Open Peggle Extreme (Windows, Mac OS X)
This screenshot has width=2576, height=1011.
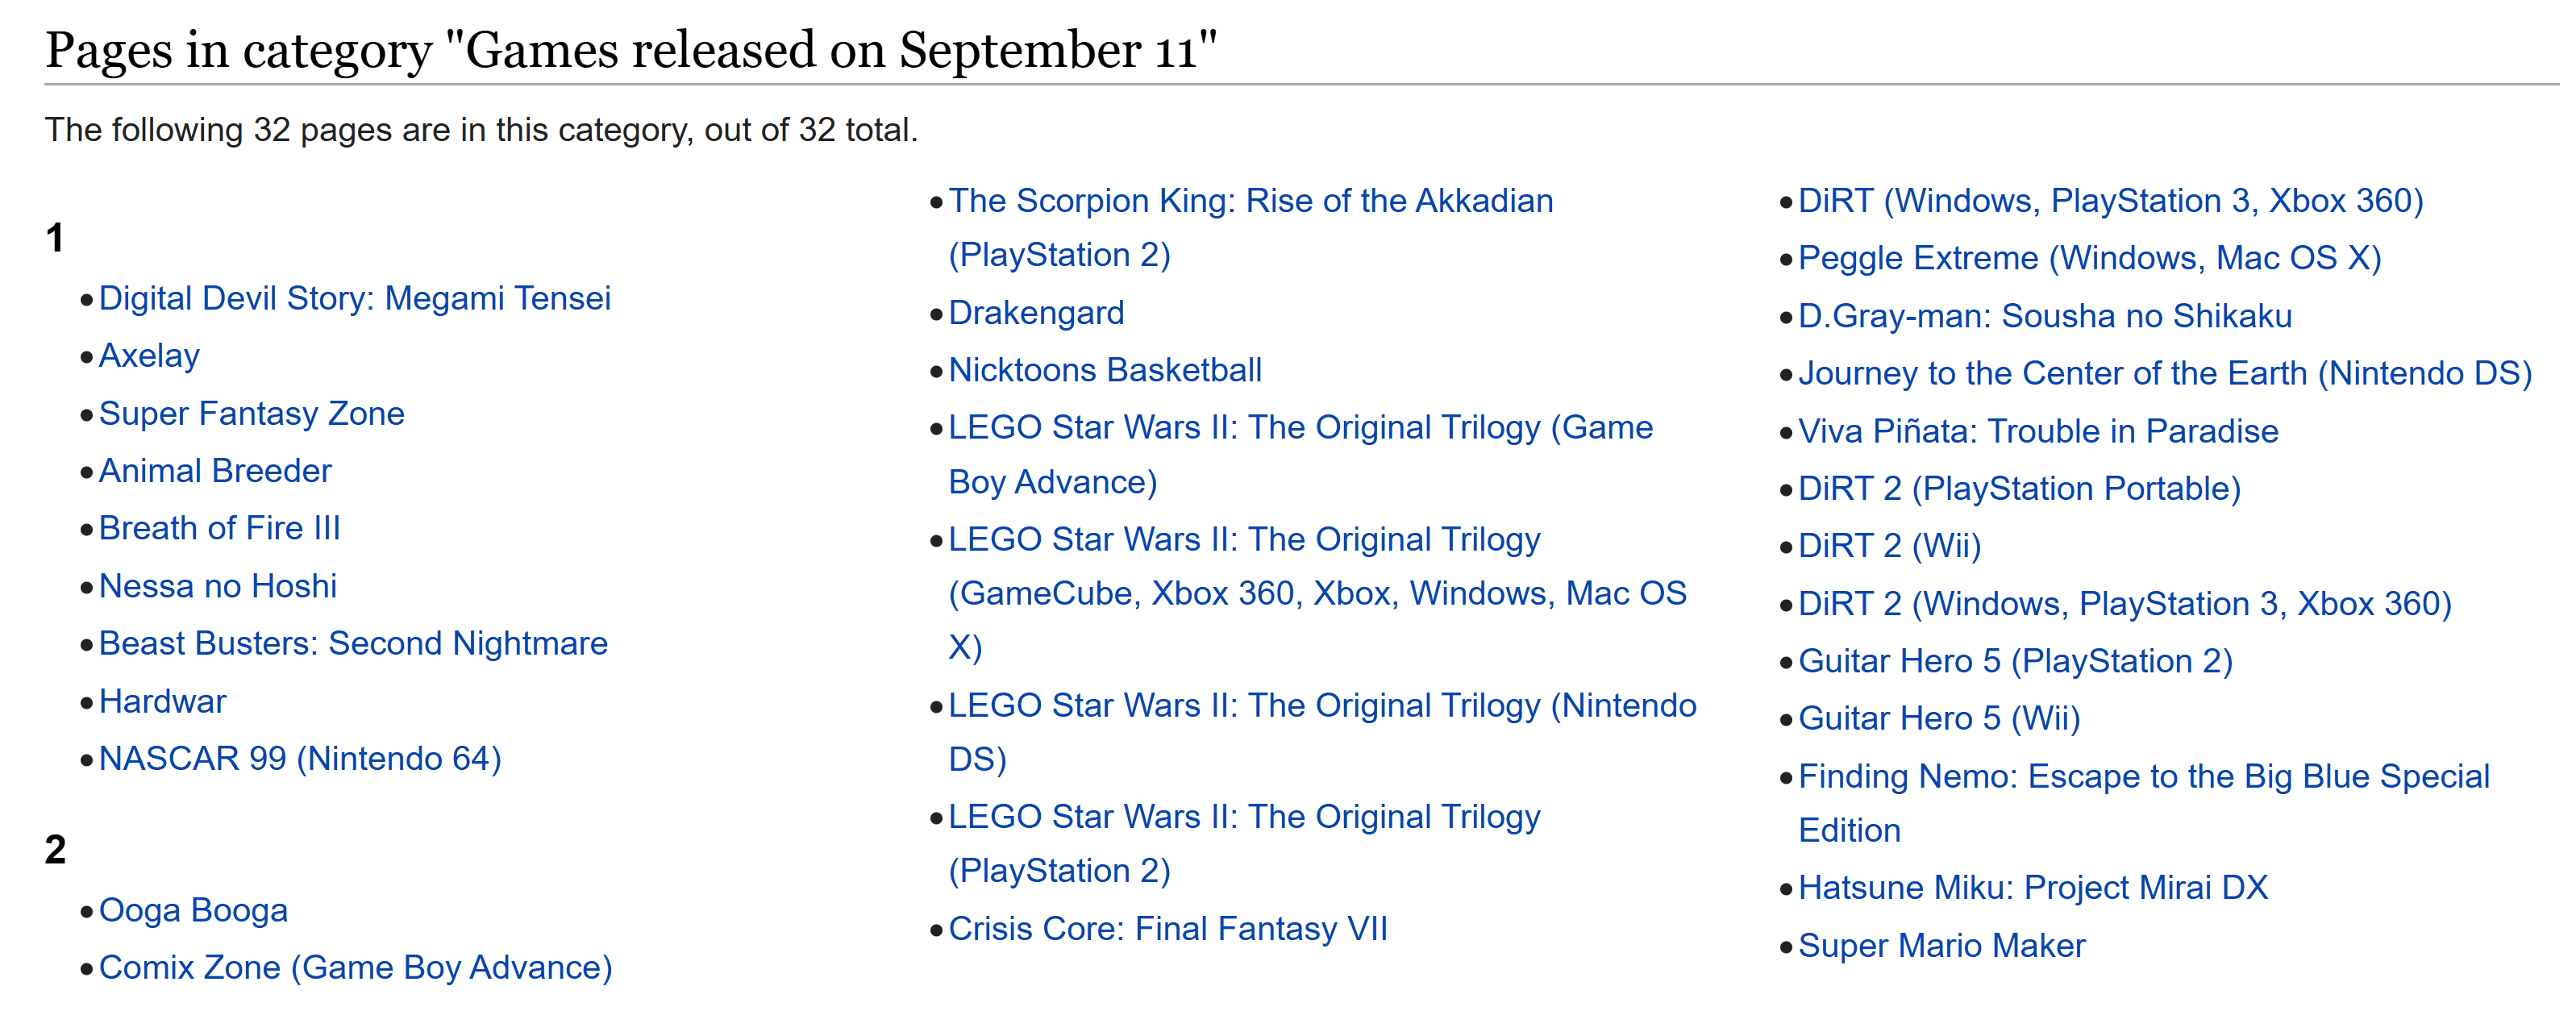pos(2089,258)
